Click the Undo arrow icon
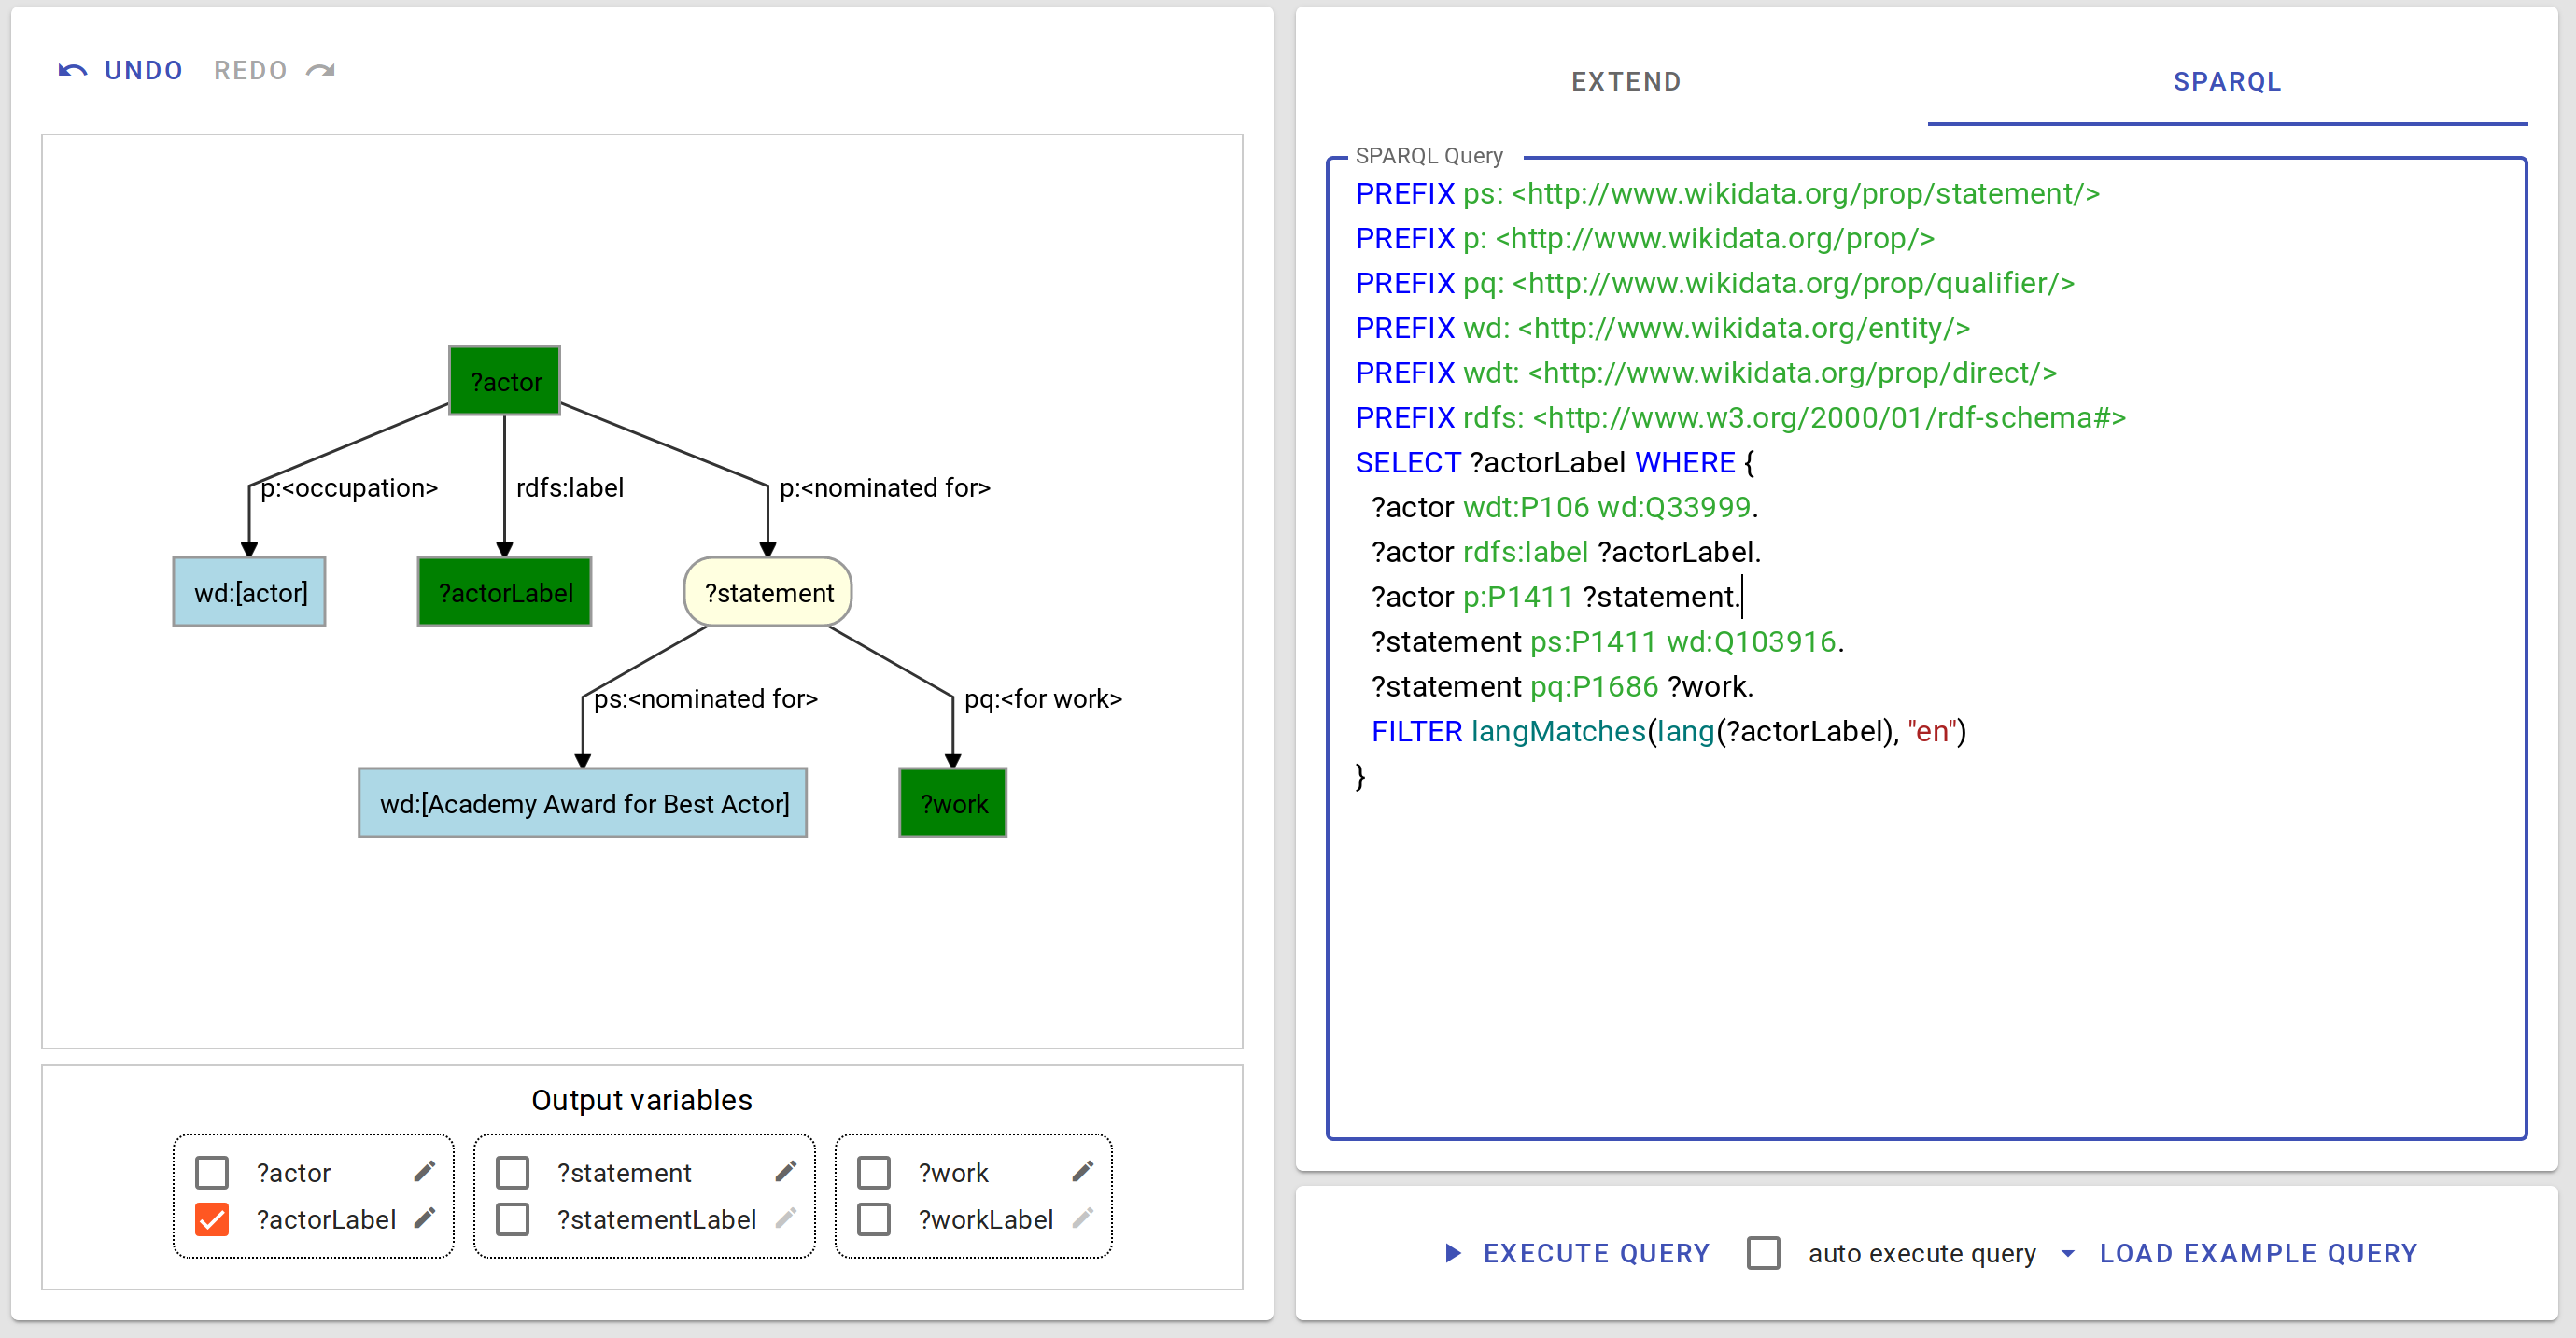The image size is (2576, 1338). pos(72,70)
